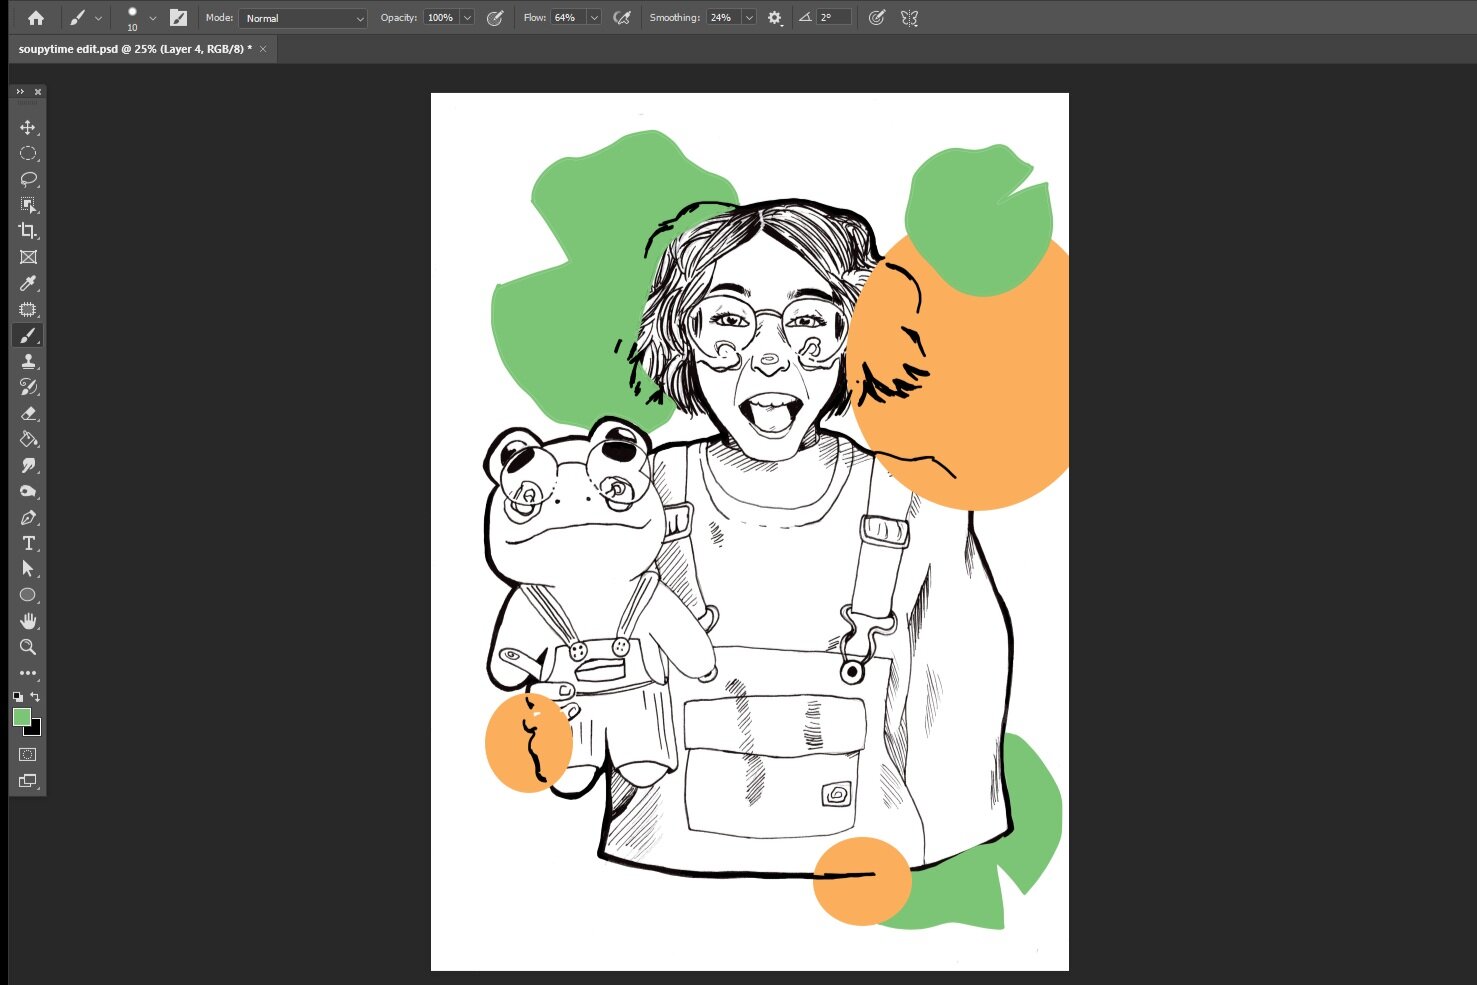
Task: Enable airbrush-style build-up
Action: 622,18
